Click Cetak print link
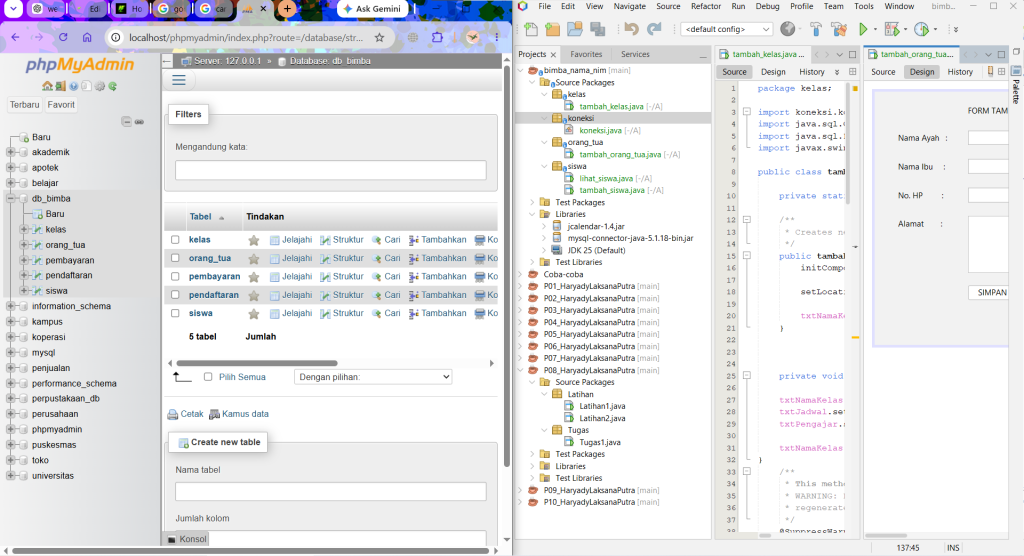The width and height of the screenshot is (1024, 556). pyautogui.click(x=185, y=414)
